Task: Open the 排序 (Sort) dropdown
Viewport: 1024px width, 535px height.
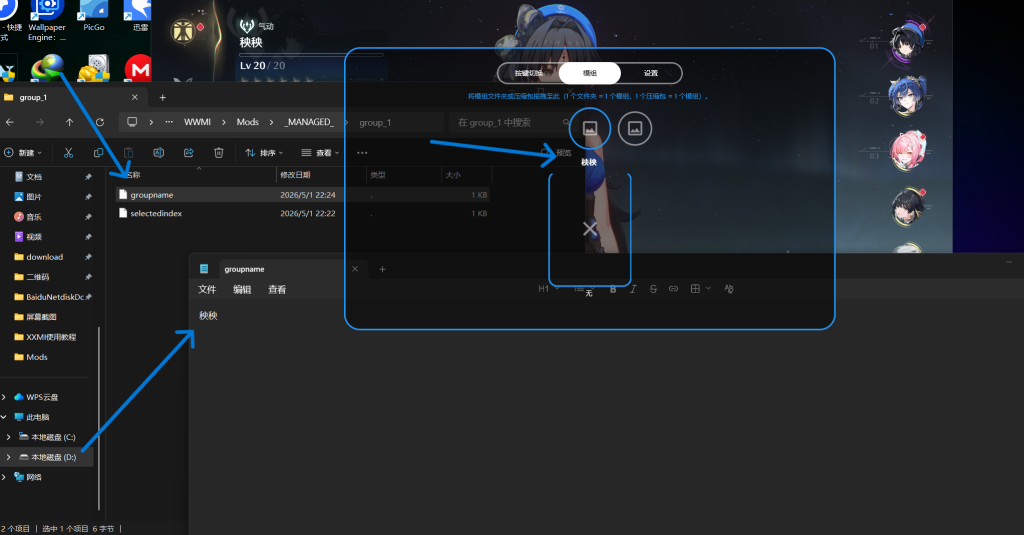Action: click(264, 153)
